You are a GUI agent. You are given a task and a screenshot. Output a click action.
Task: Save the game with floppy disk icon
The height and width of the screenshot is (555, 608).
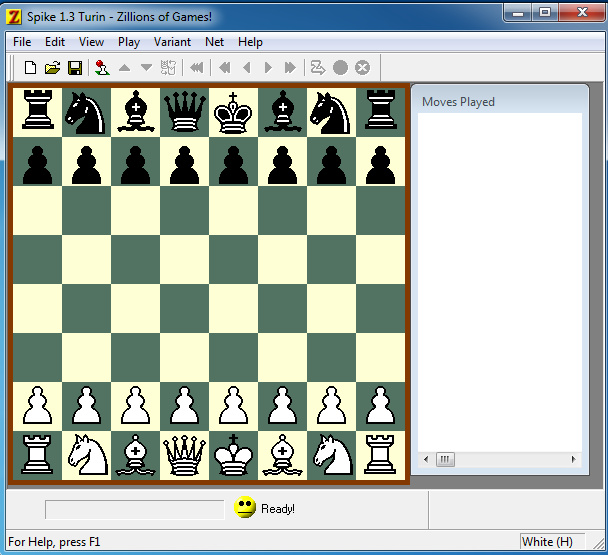point(75,68)
